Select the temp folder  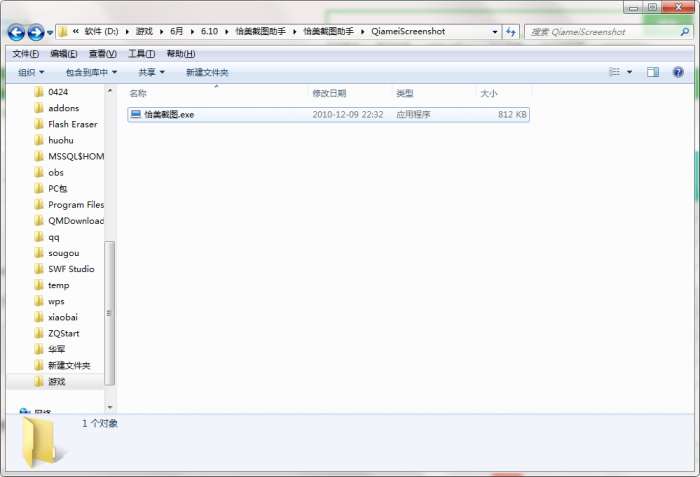pos(58,285)
